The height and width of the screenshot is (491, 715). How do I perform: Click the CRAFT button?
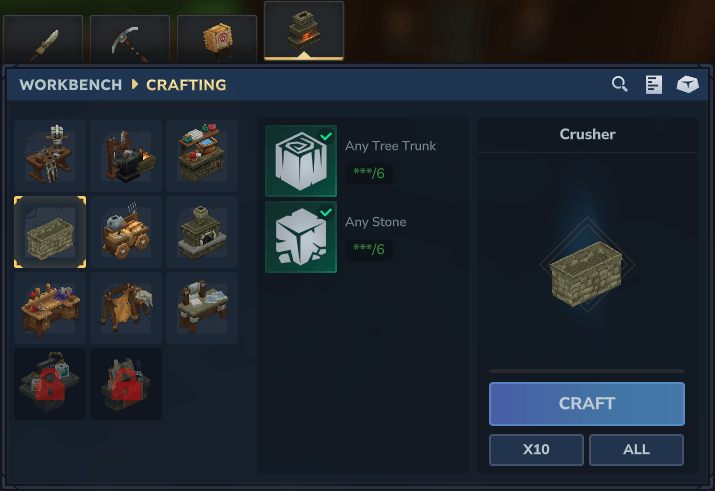587,404
